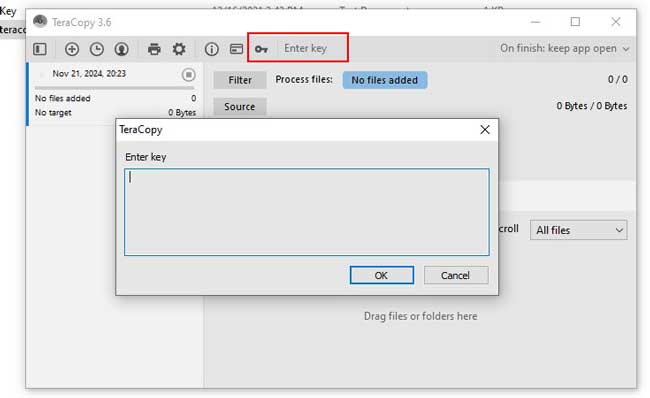
Task: Click the No files added blue button
Action: 385,80
